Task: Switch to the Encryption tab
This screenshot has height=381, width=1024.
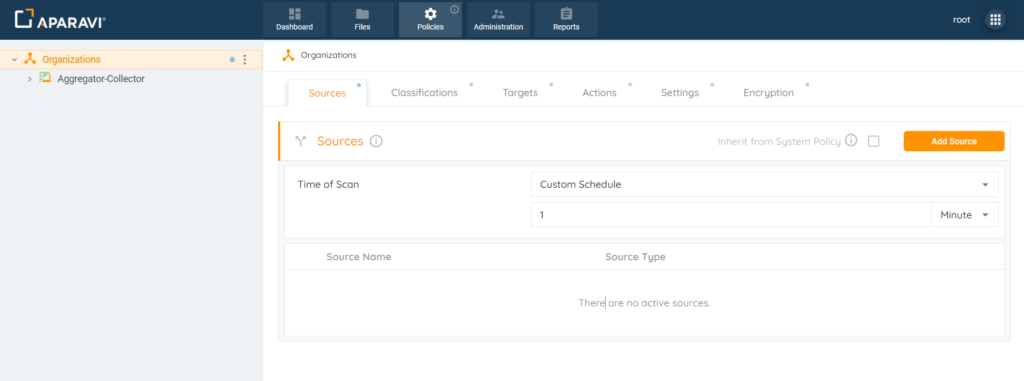Action: click(769, 93)
